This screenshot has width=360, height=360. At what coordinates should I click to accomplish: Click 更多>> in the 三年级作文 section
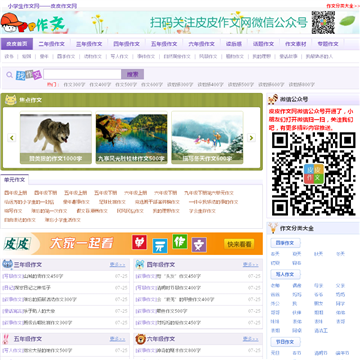[118, 265]
